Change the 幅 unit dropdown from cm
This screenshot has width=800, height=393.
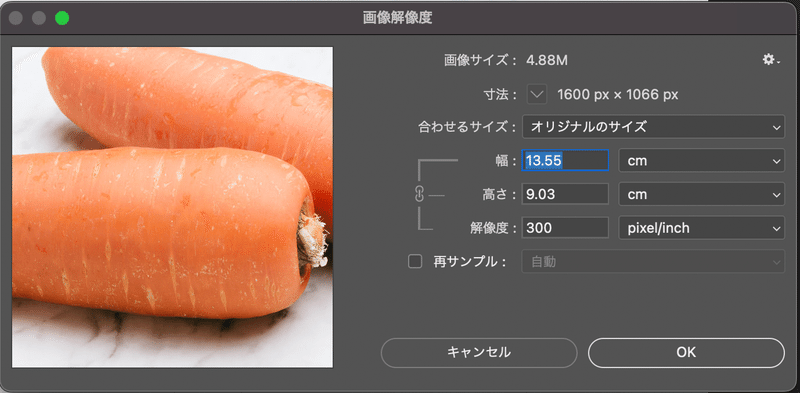coord(702,161)
